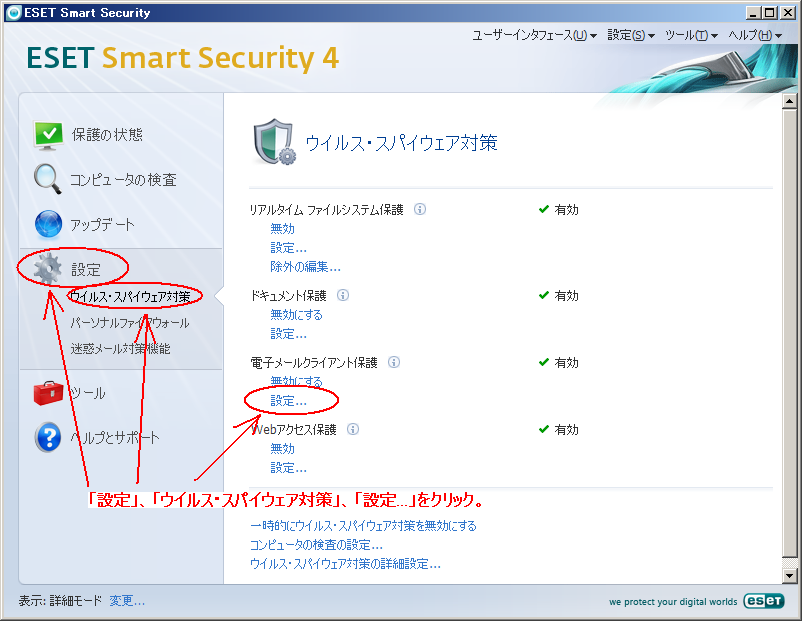
Task: Click the コンピュータの検査 magnifier icon
Action: pos(48,179)
